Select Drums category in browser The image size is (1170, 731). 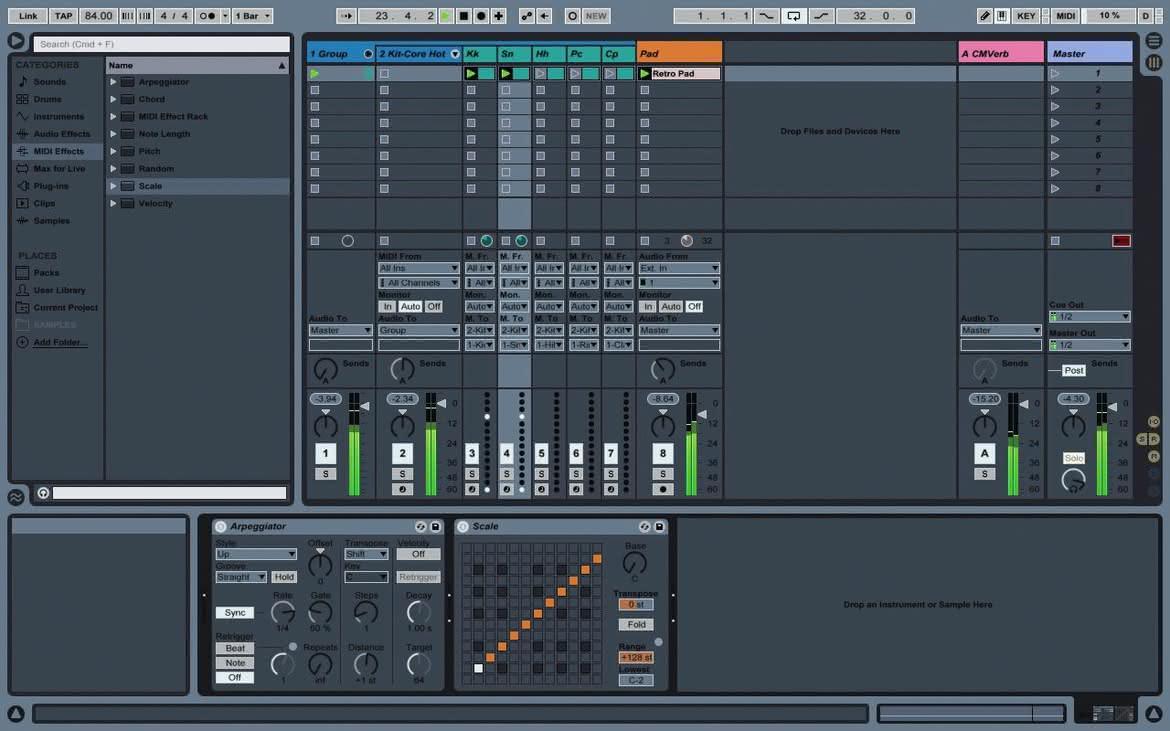tap(47, 99)
